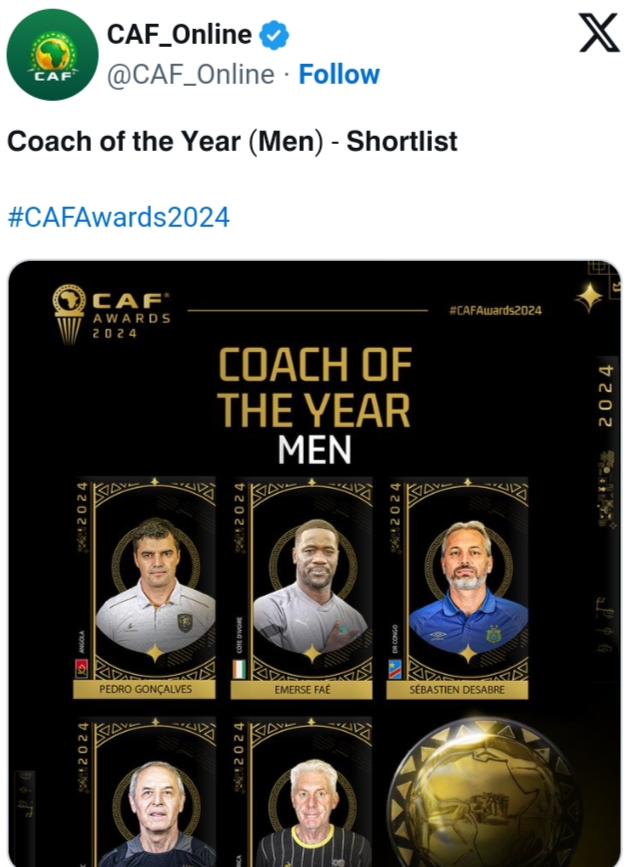This screenshot has width=641, height=867.
Task: Click the bottom-middle coach in striped shirt
Action: pyautogui.click(x=311, y=812)
